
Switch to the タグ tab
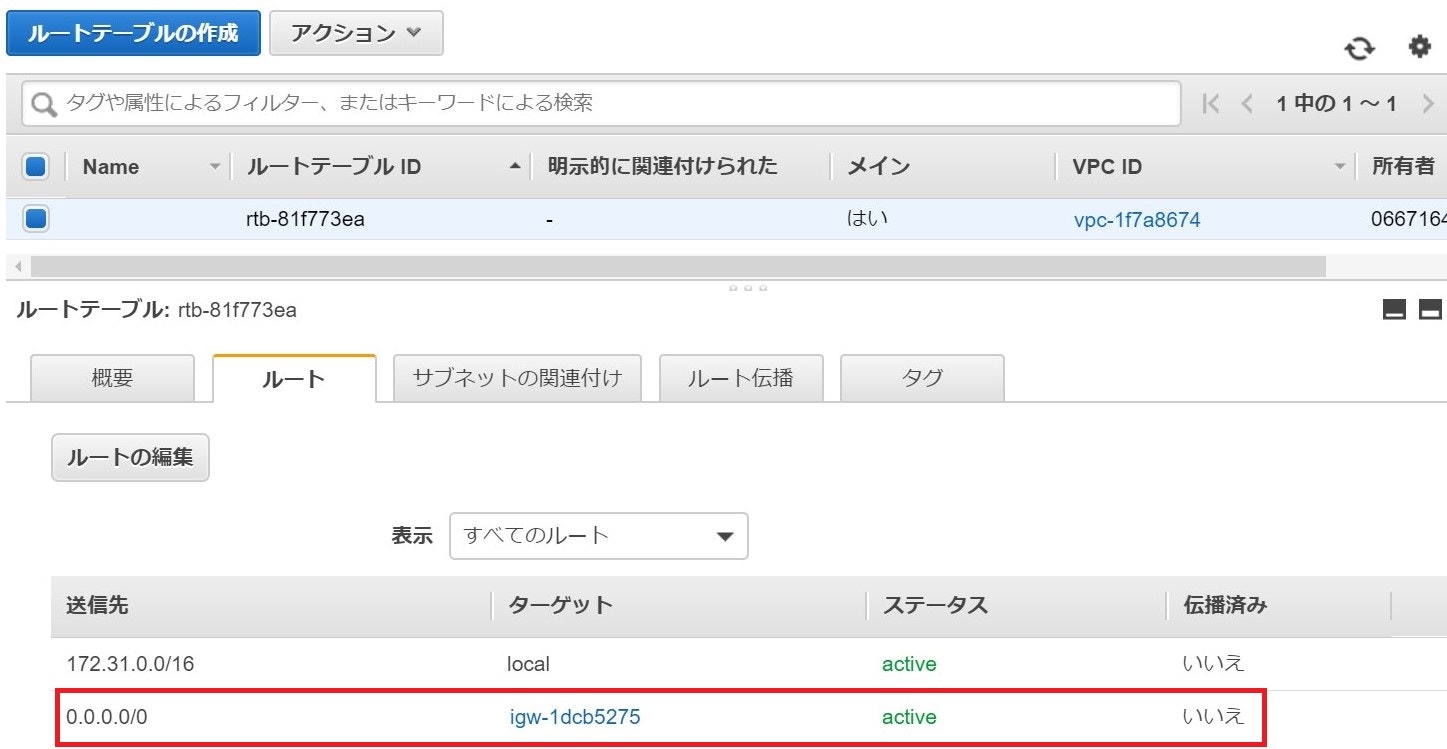[x=922, y=378]
